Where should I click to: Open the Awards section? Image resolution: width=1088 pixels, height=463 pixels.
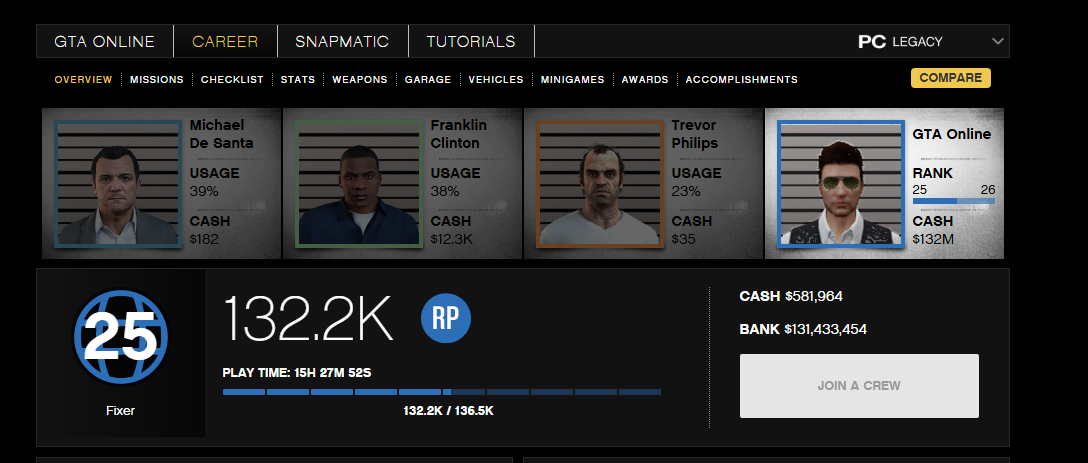click(x=645, y=80)
